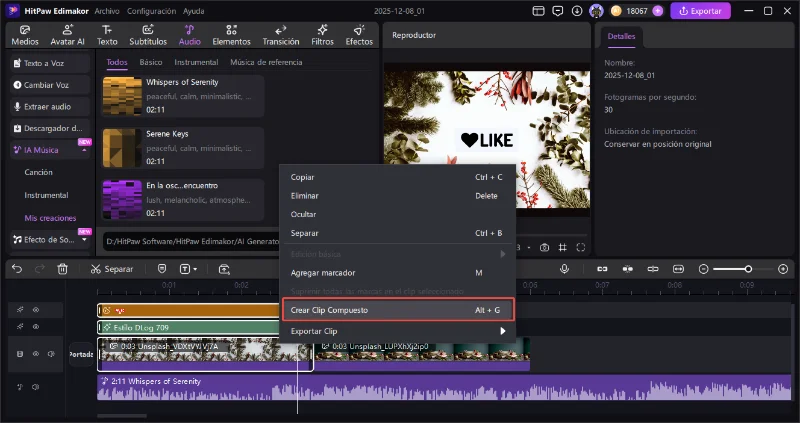The height and width of the screenshot is (423, 800).
Task: Take snapshot with camera icon in player
Action: (x=544, y=247)
